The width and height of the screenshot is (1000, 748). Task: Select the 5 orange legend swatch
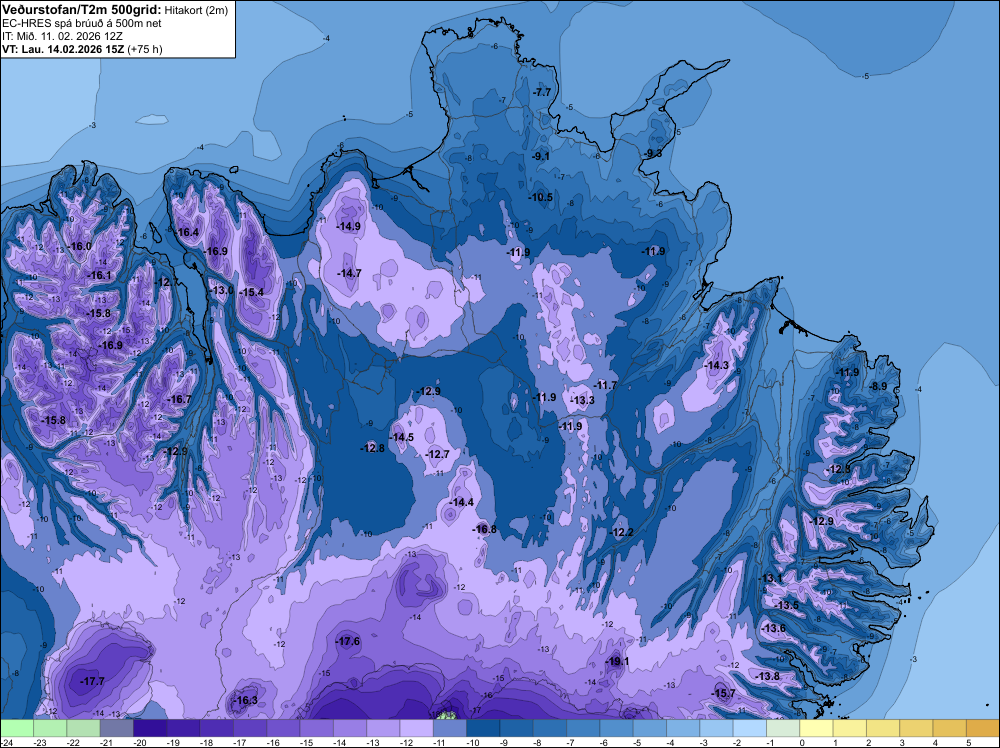(x=983, y=728)
